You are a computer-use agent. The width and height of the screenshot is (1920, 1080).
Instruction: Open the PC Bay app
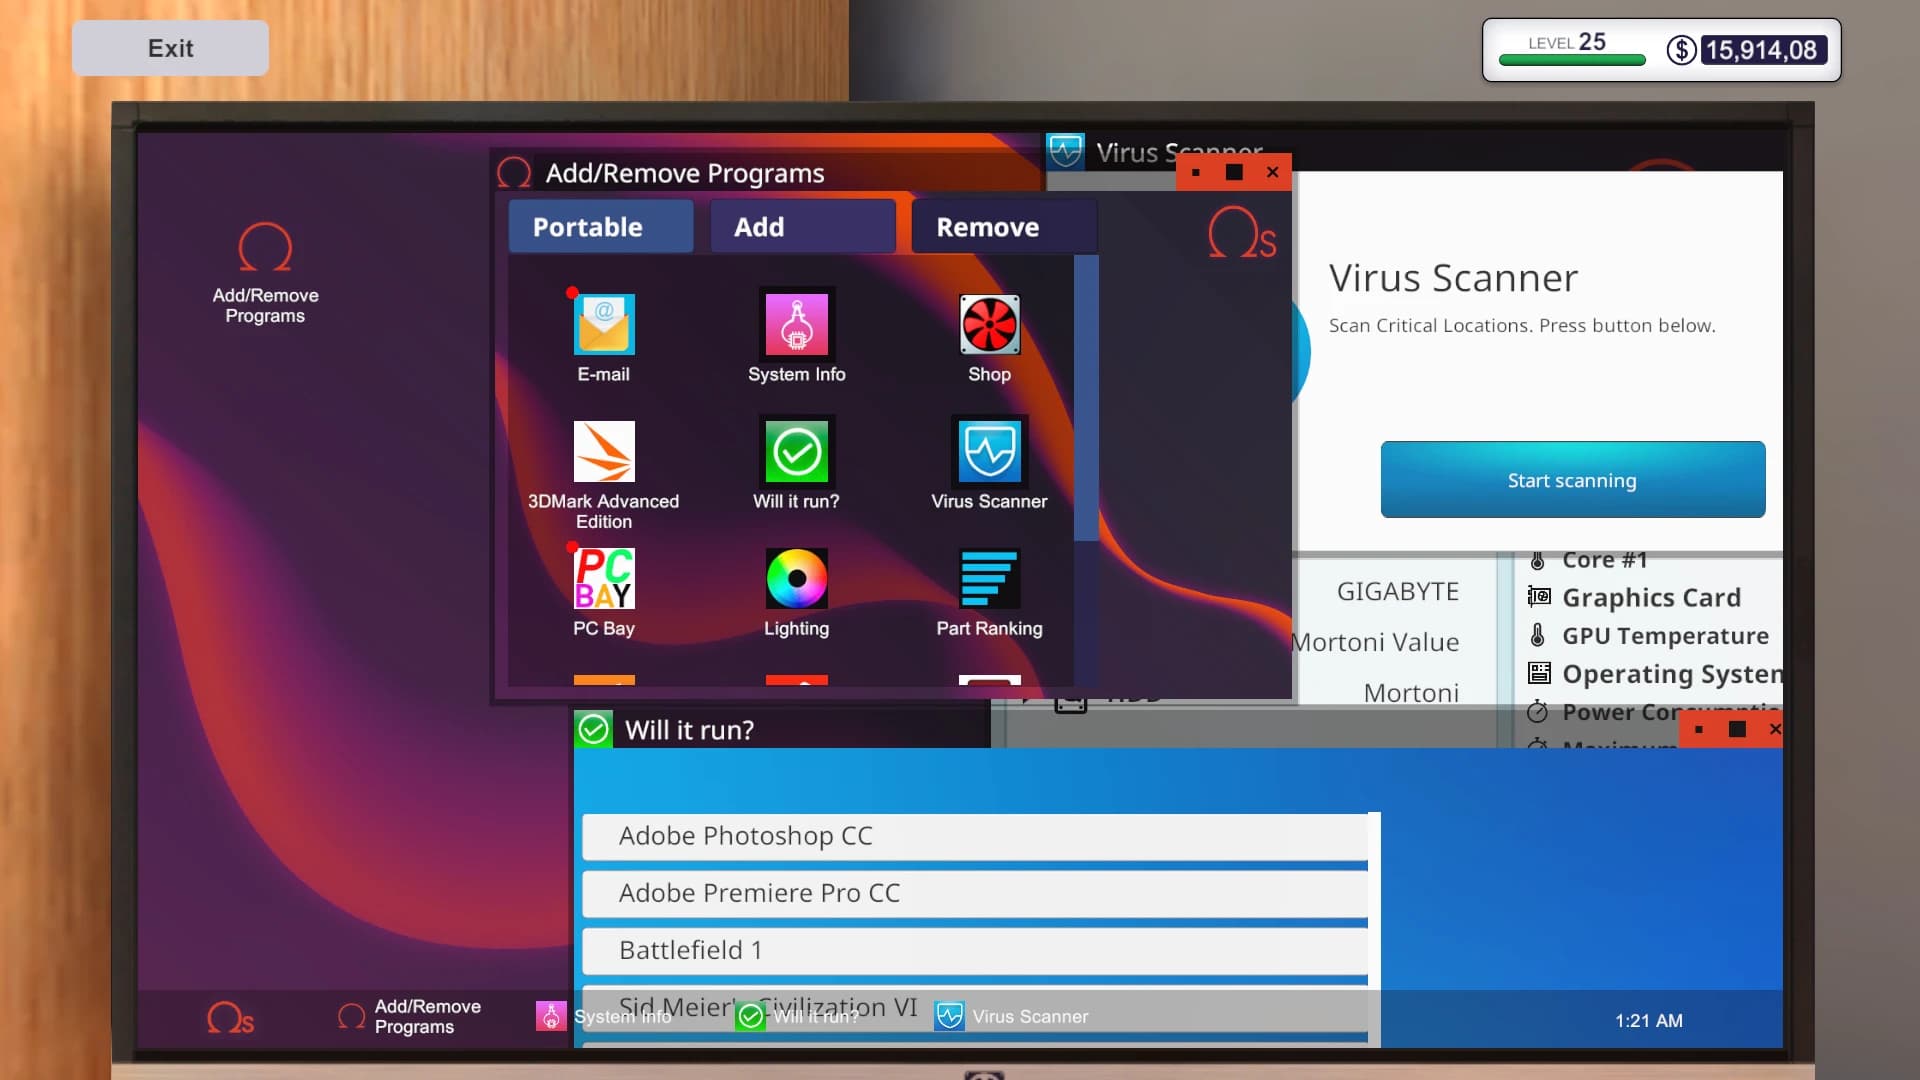604,579
